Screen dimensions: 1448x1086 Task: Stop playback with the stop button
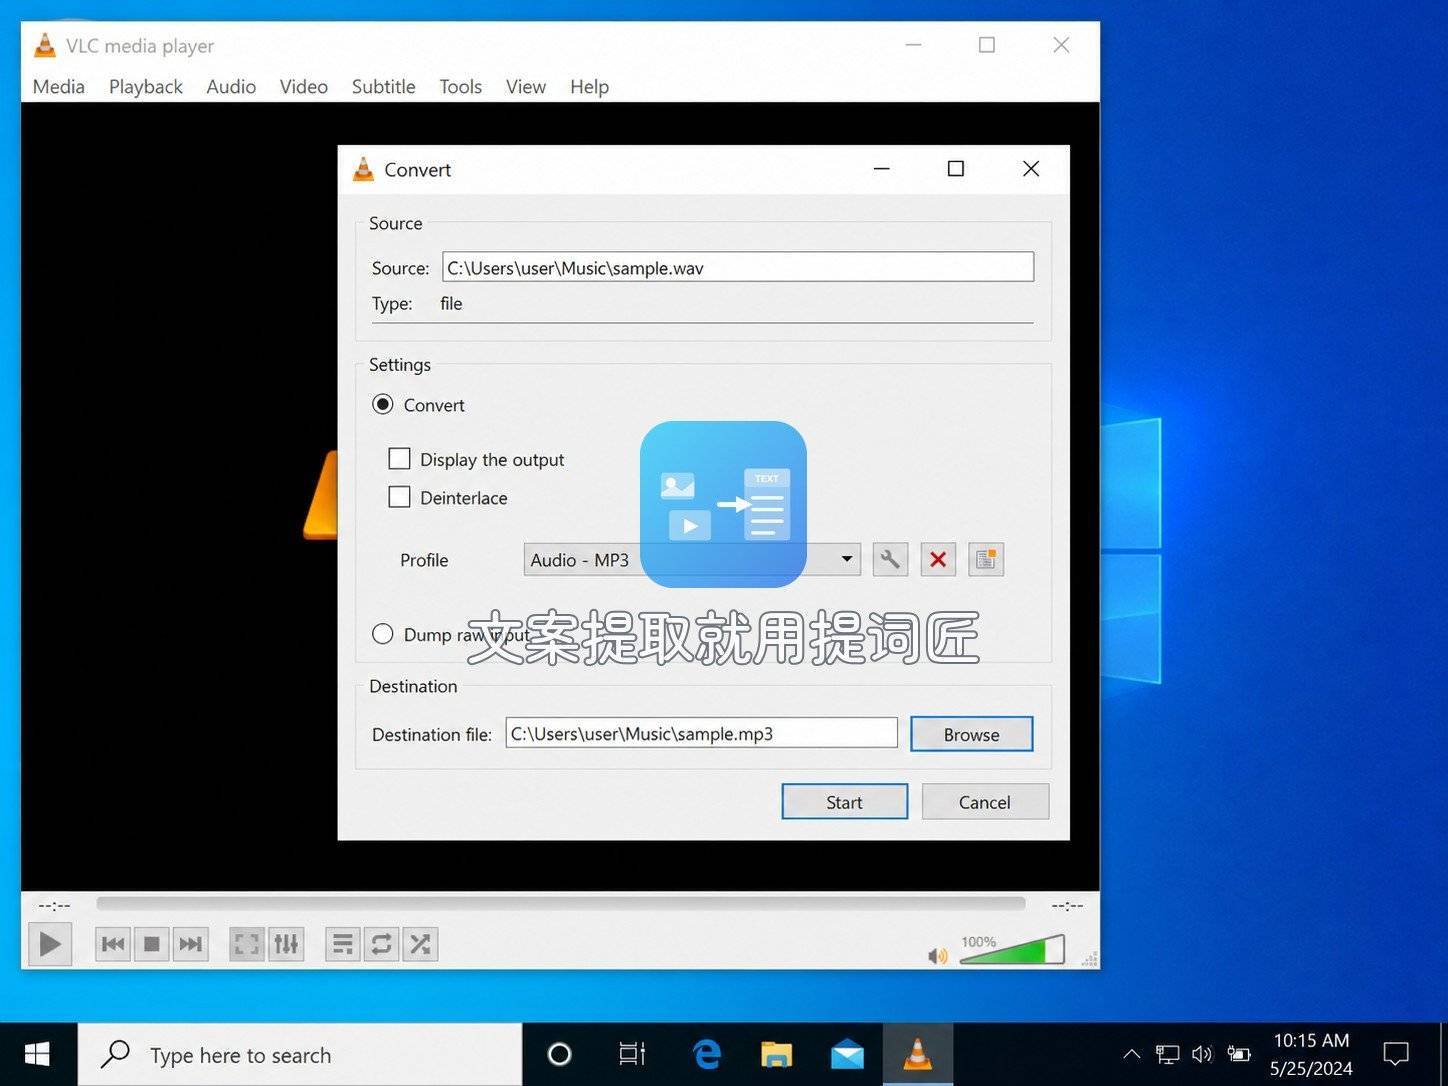click(152, 944)
